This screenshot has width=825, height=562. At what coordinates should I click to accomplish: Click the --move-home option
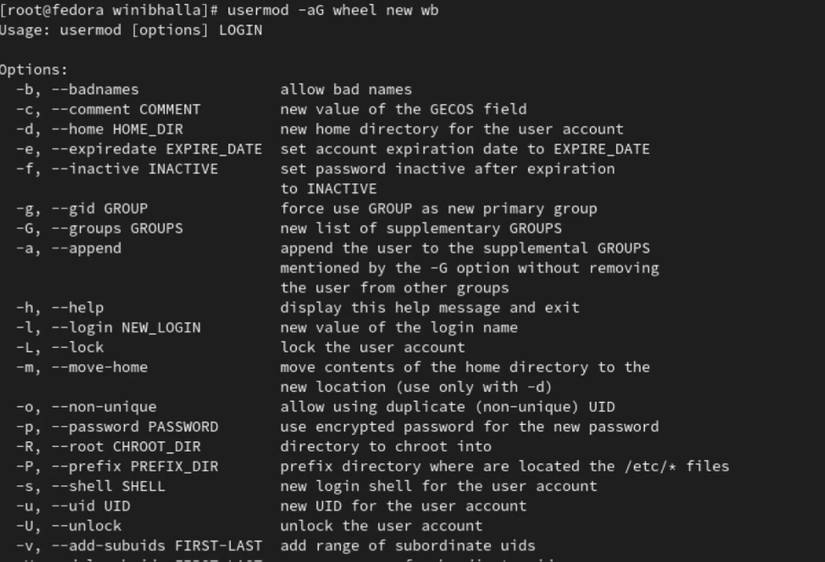point(82,367)
